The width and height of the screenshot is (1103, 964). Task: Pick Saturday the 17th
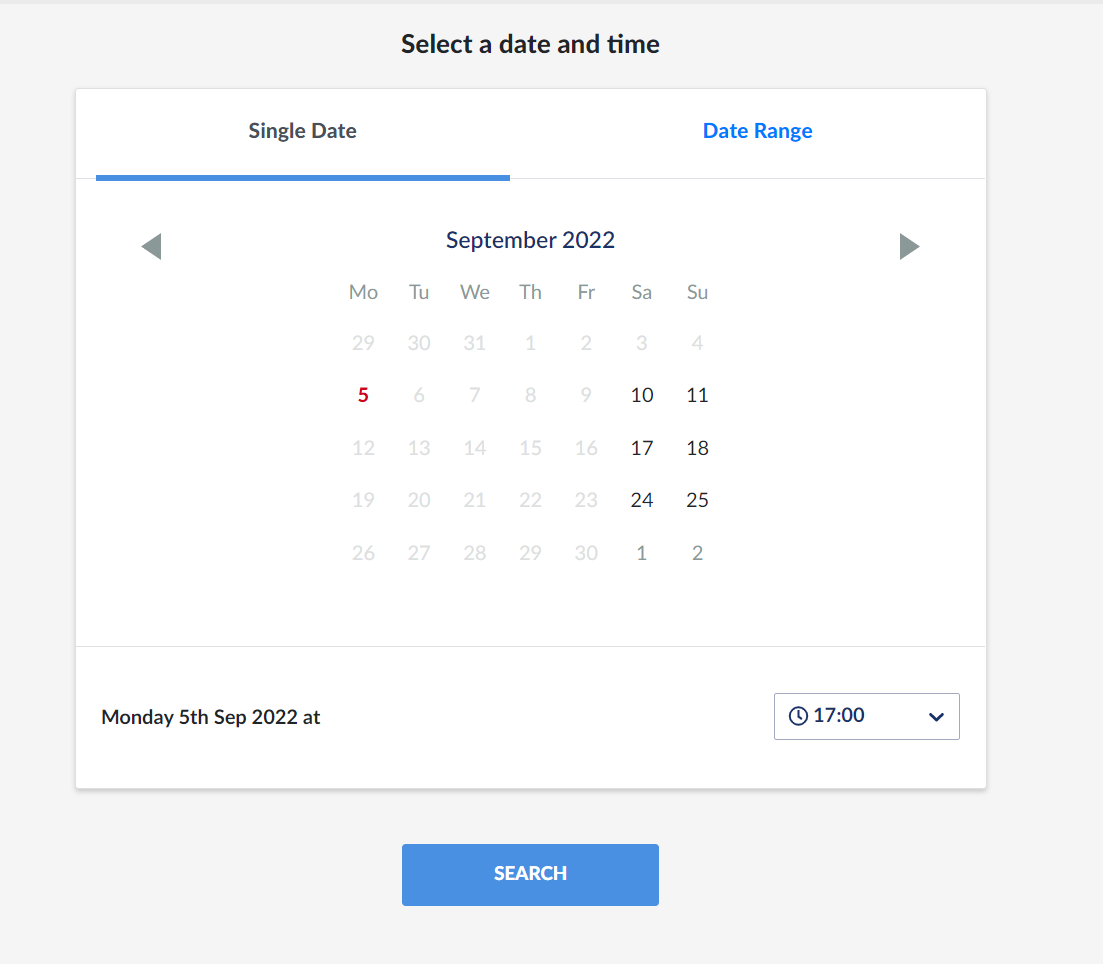tap(642, 448)
